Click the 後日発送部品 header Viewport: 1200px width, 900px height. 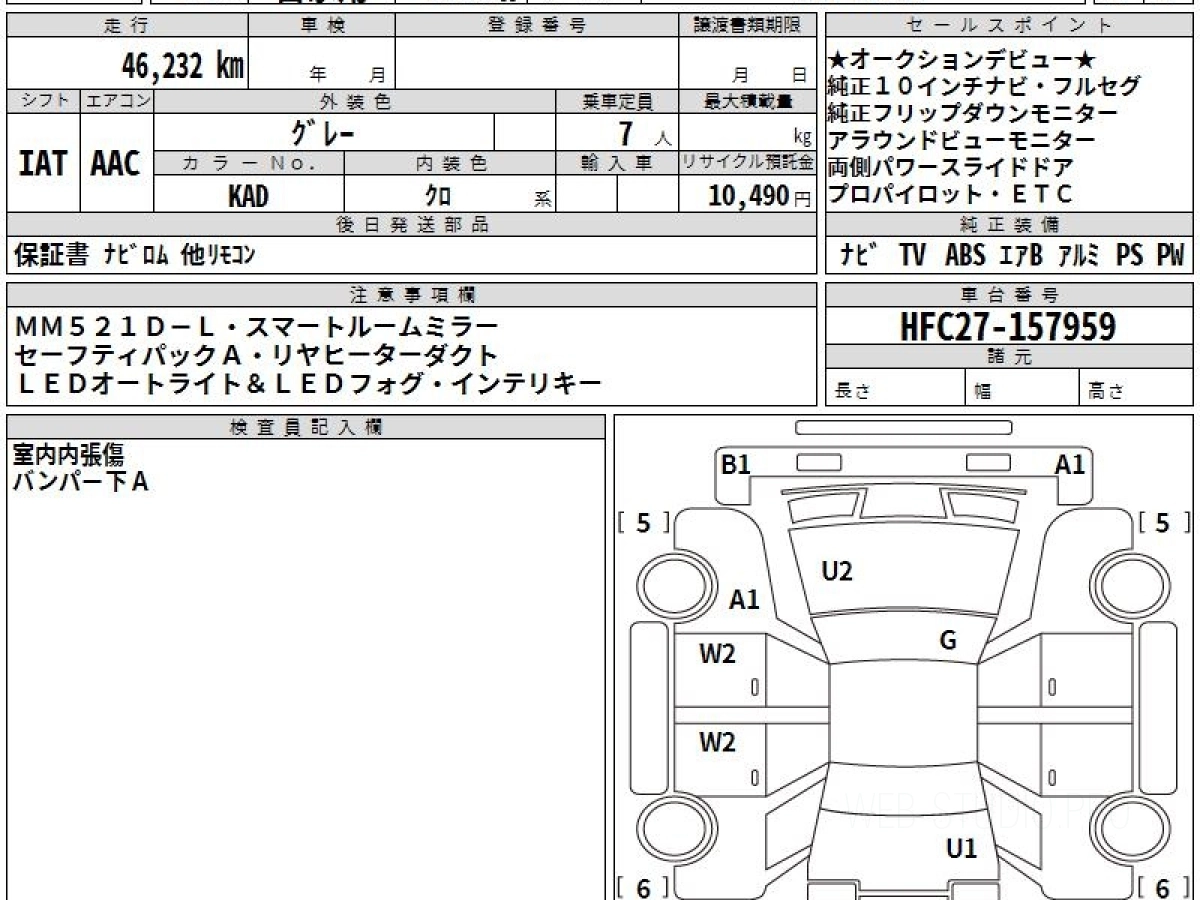click(412, 225)
